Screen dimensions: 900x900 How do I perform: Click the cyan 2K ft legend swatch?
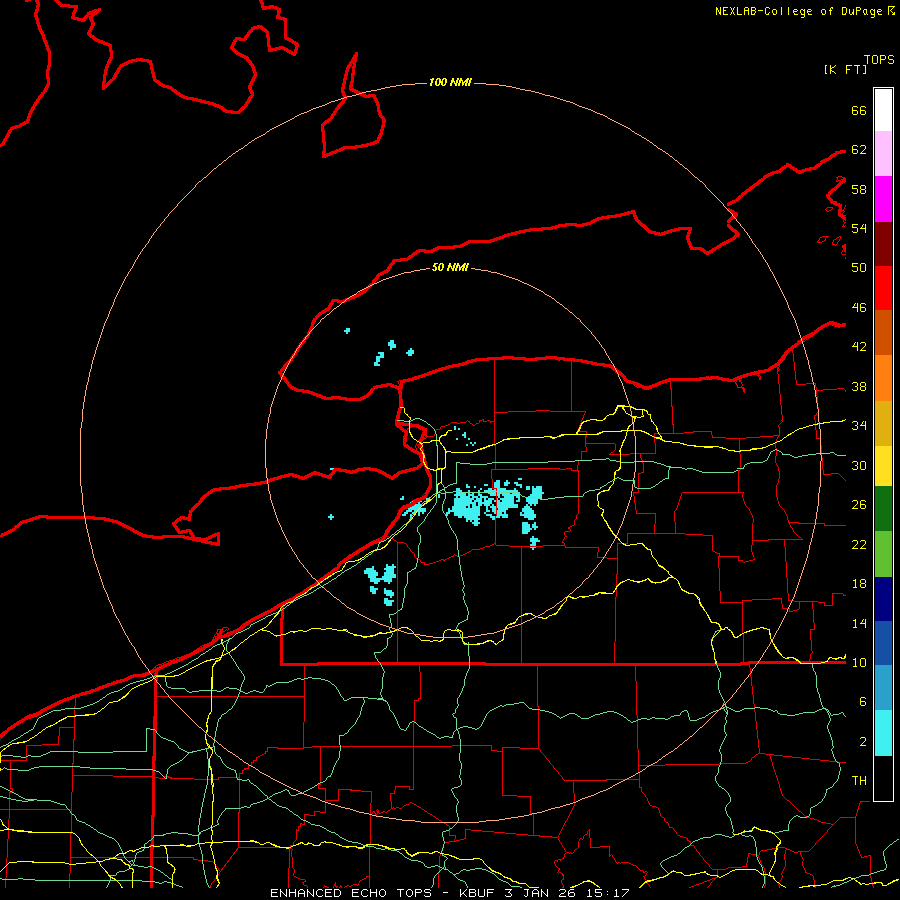(x=883, y=733)
